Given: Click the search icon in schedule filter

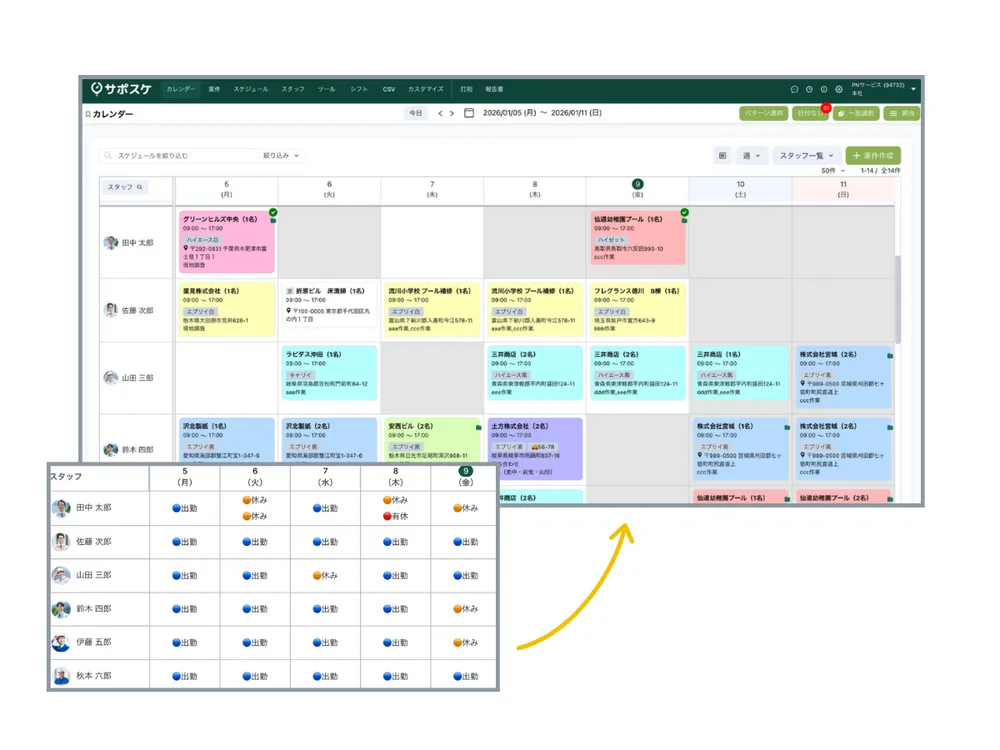Looking at the screenshot, I should tap(108, 156).
